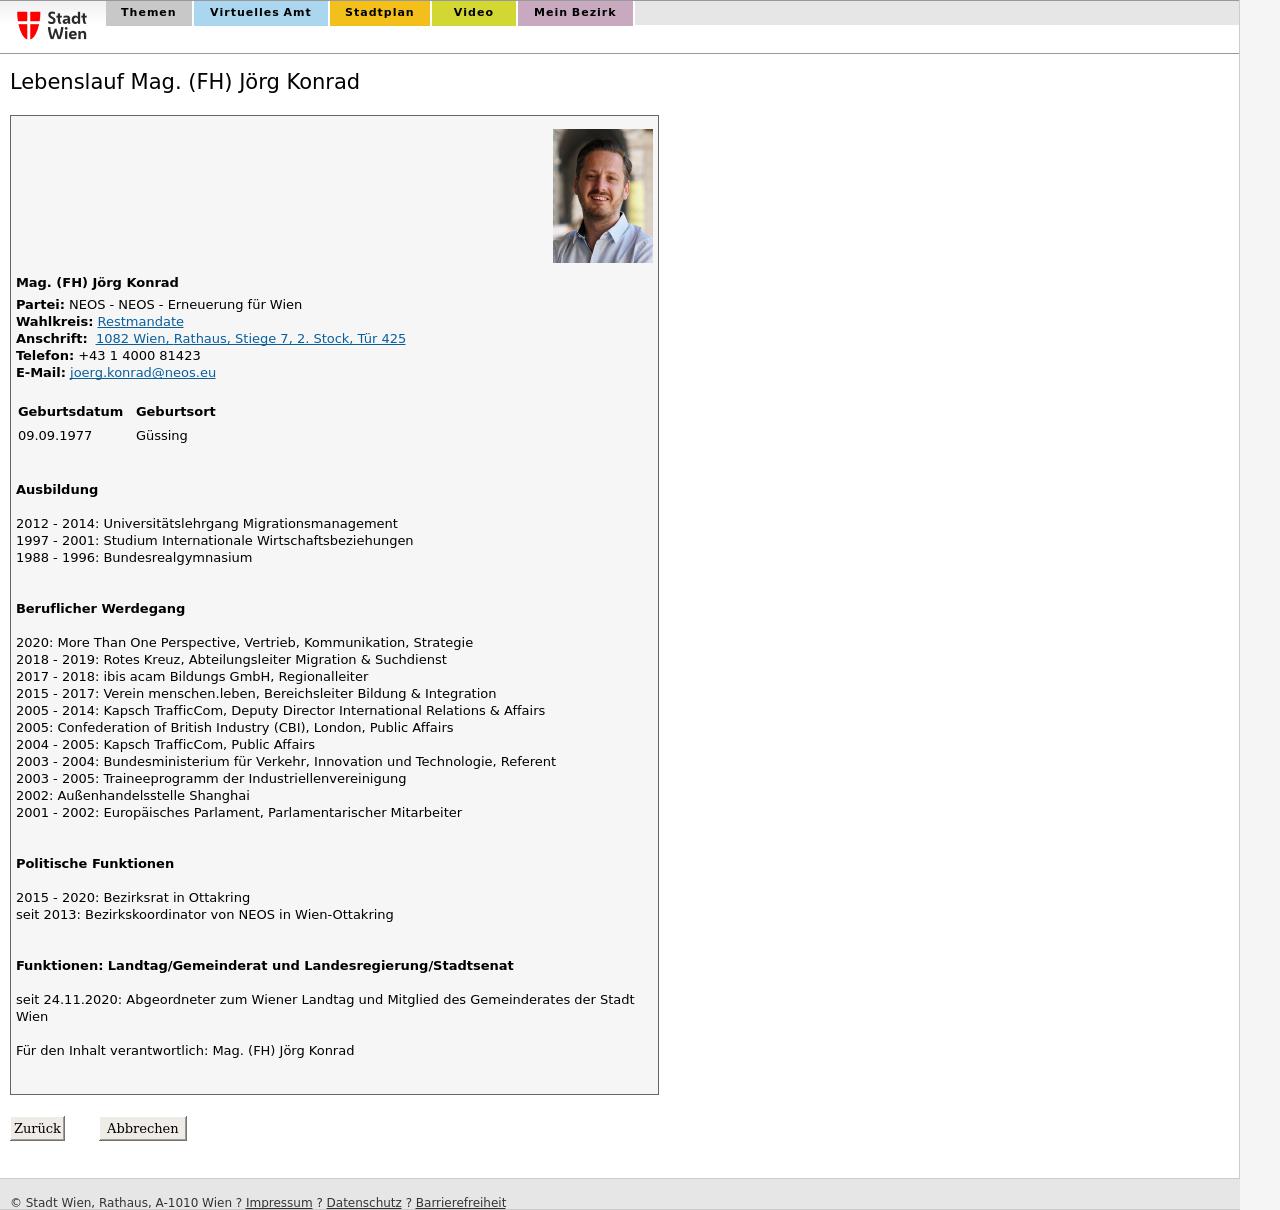The height and width of the screenshot is (1210, 1280).
Task: Click the Kapsch TrafficCom Deputy Director entry
Action: [x=281, y=710]
